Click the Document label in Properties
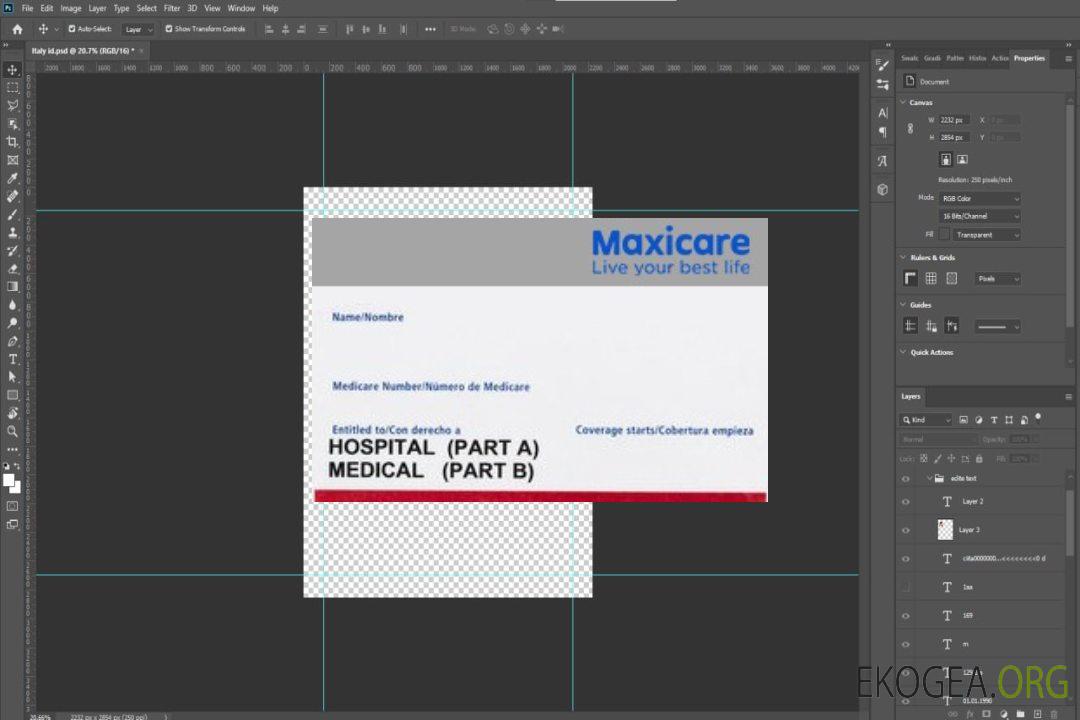This screenshot has height=720, width=1080. (x=934, y=82)
